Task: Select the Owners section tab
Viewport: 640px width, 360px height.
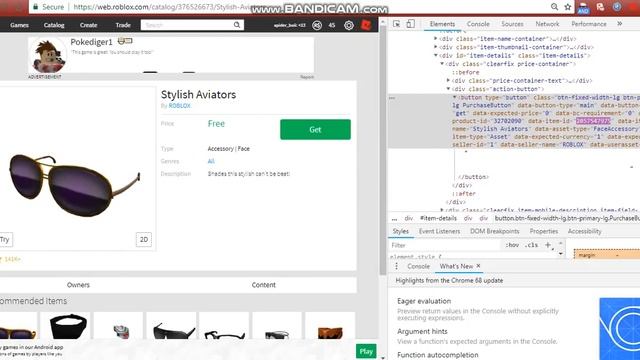Action: coord(78,285)
